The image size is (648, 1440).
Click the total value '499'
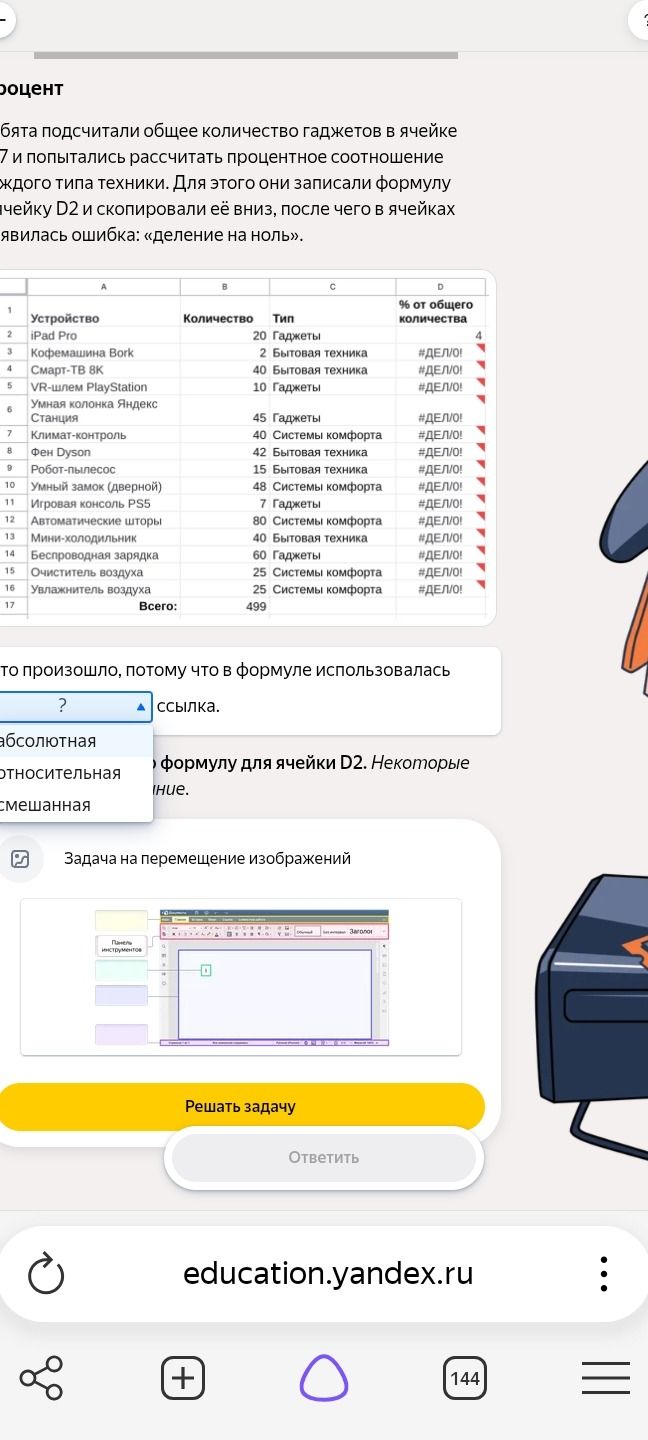(256, 606)
